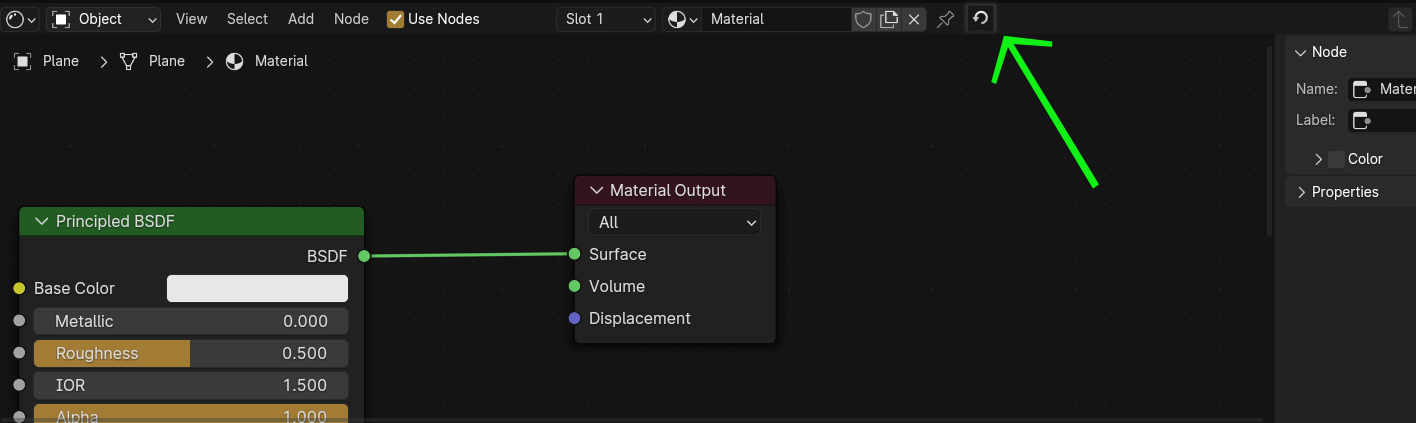Click the Surface input socket

(574, 254)
